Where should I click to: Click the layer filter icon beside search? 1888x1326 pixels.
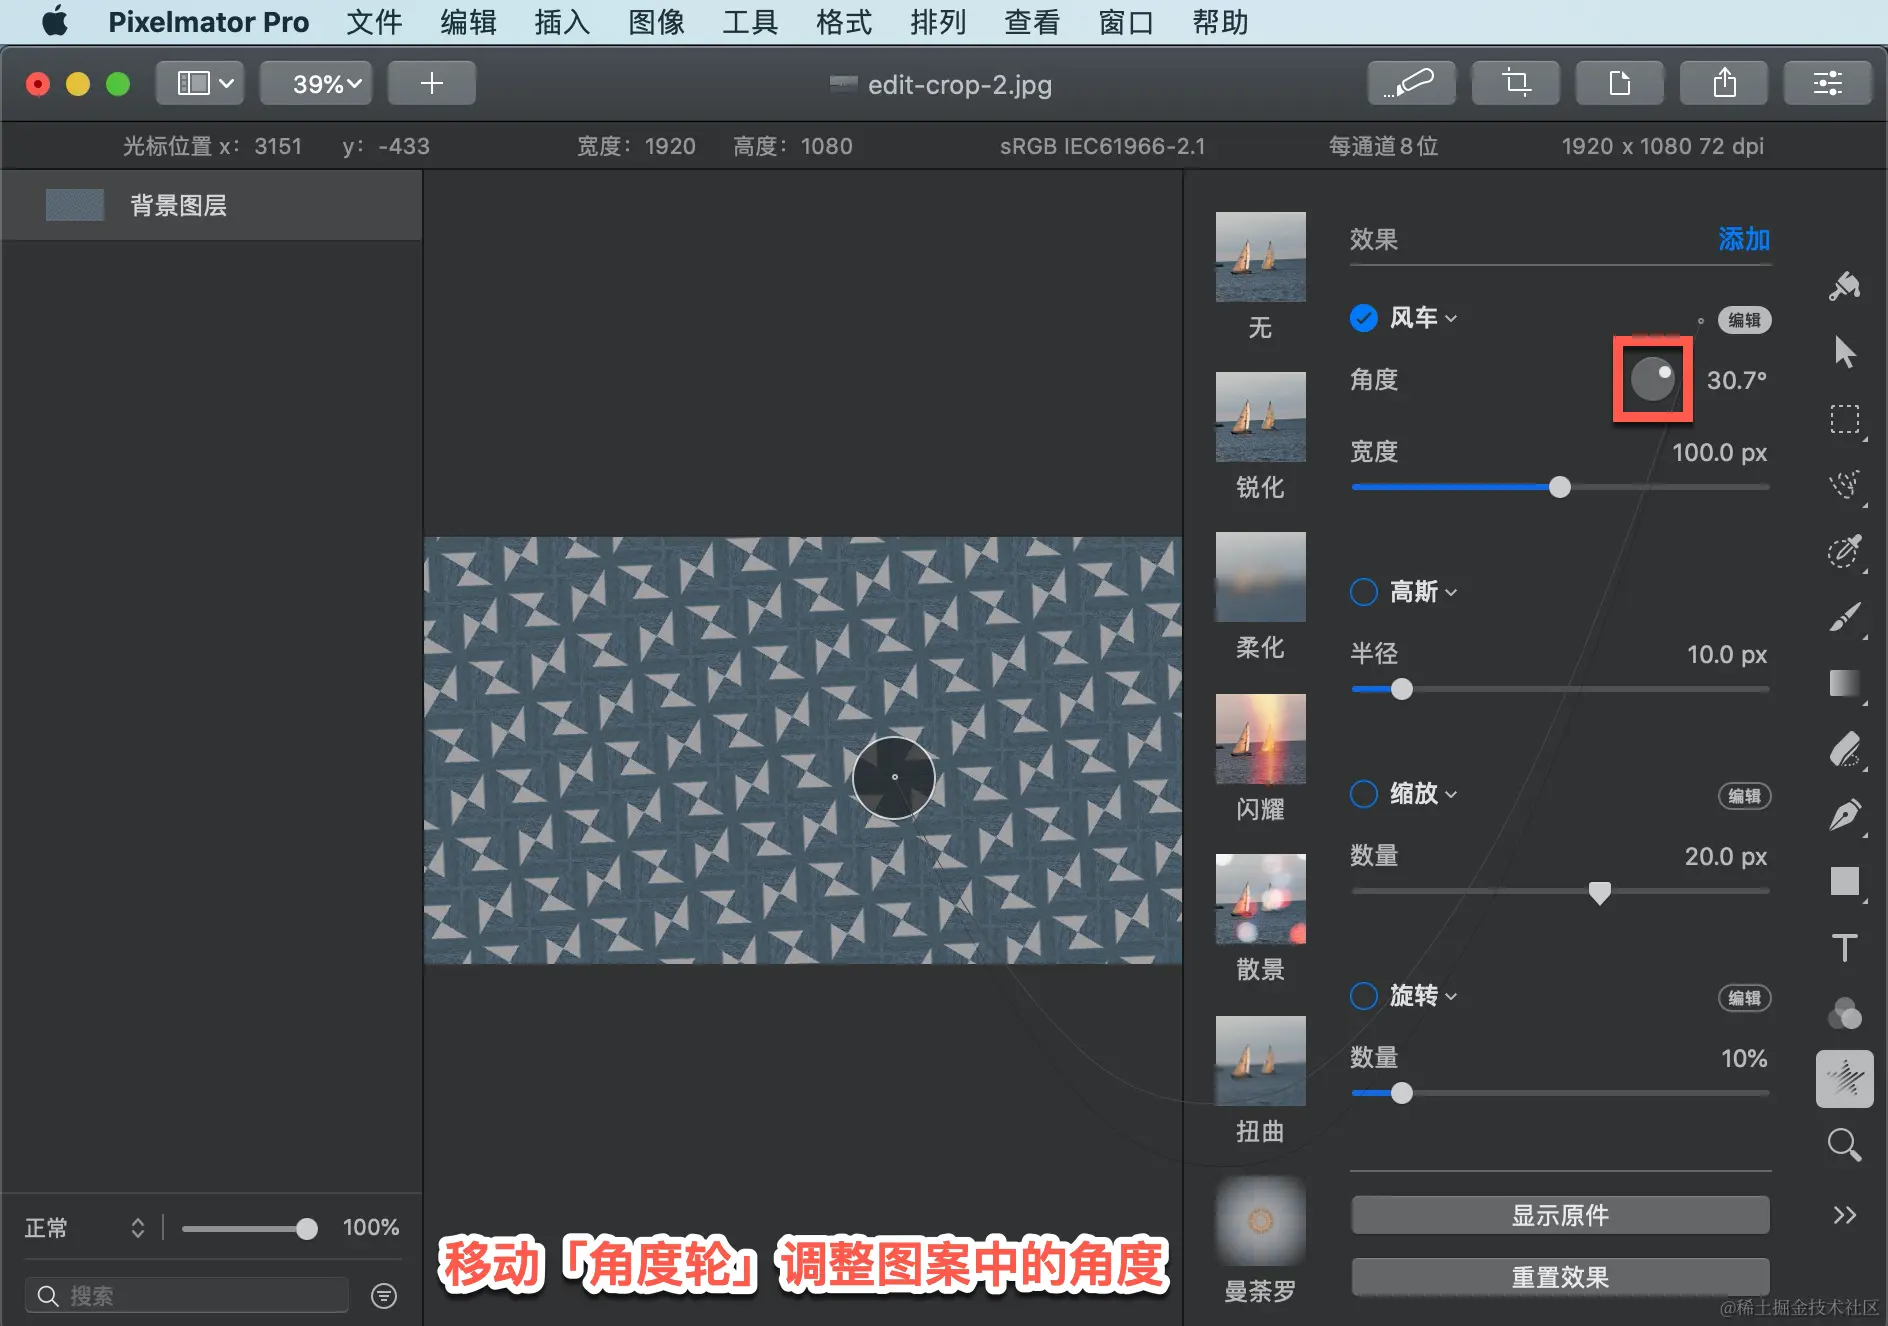(x=384, y=1296)
